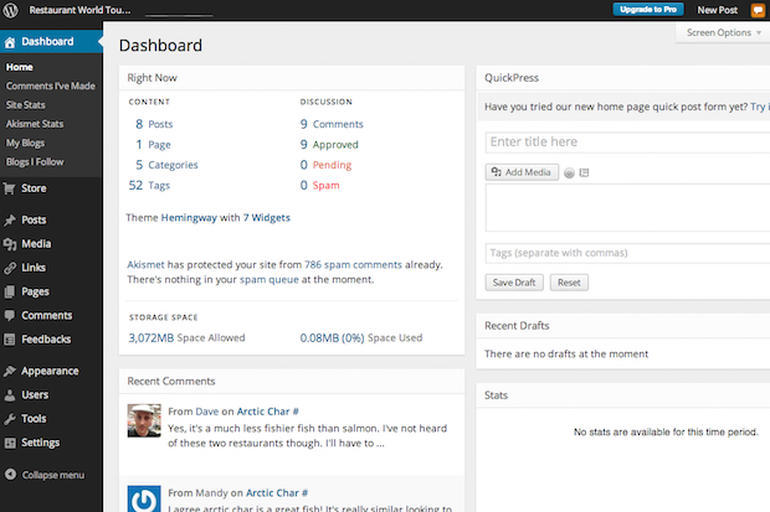Click New Post in the top bar
Viewport: 770px width, 512px height.
click(x=717, y=10)
